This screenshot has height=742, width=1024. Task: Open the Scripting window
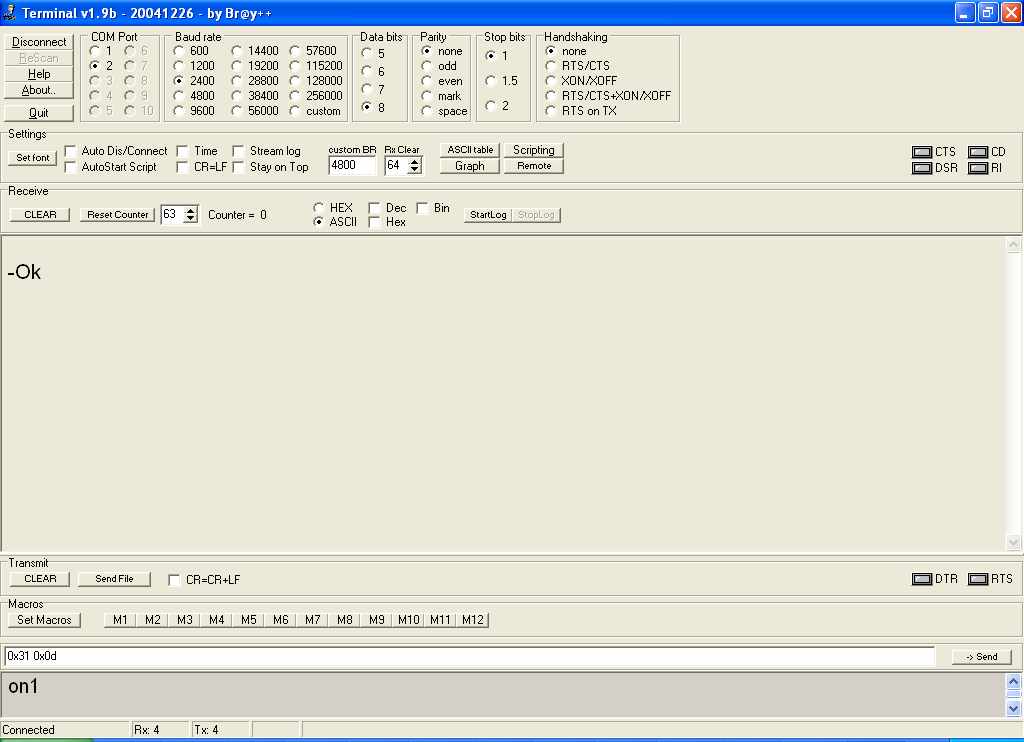(534, 150)
